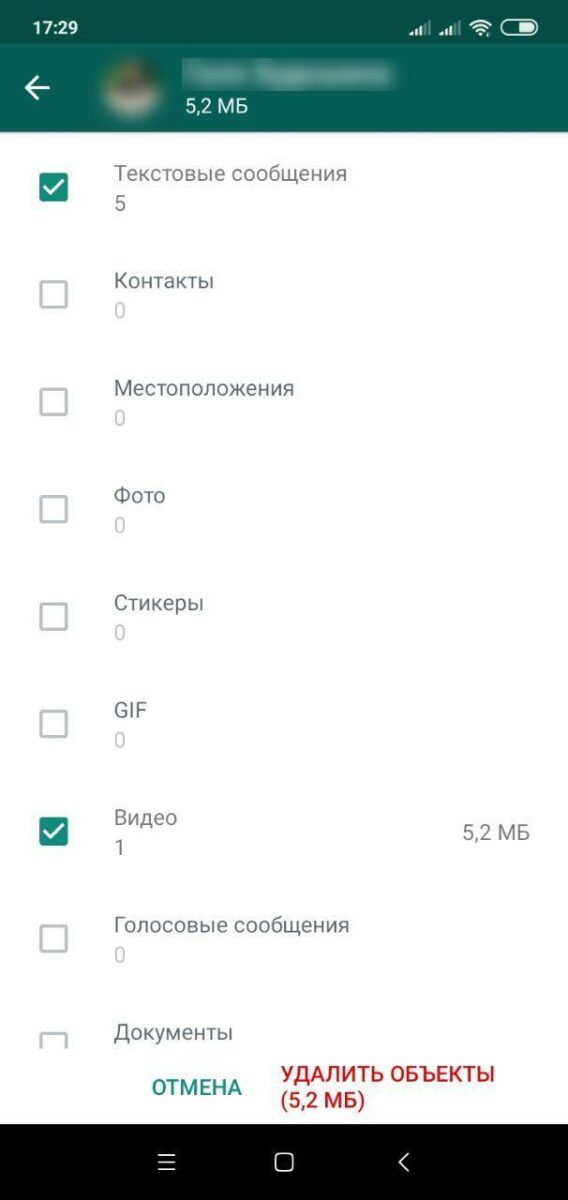Check the Голосовые сообщения checkbox
Screen dimensions: 568x1200
coord(53,939)
